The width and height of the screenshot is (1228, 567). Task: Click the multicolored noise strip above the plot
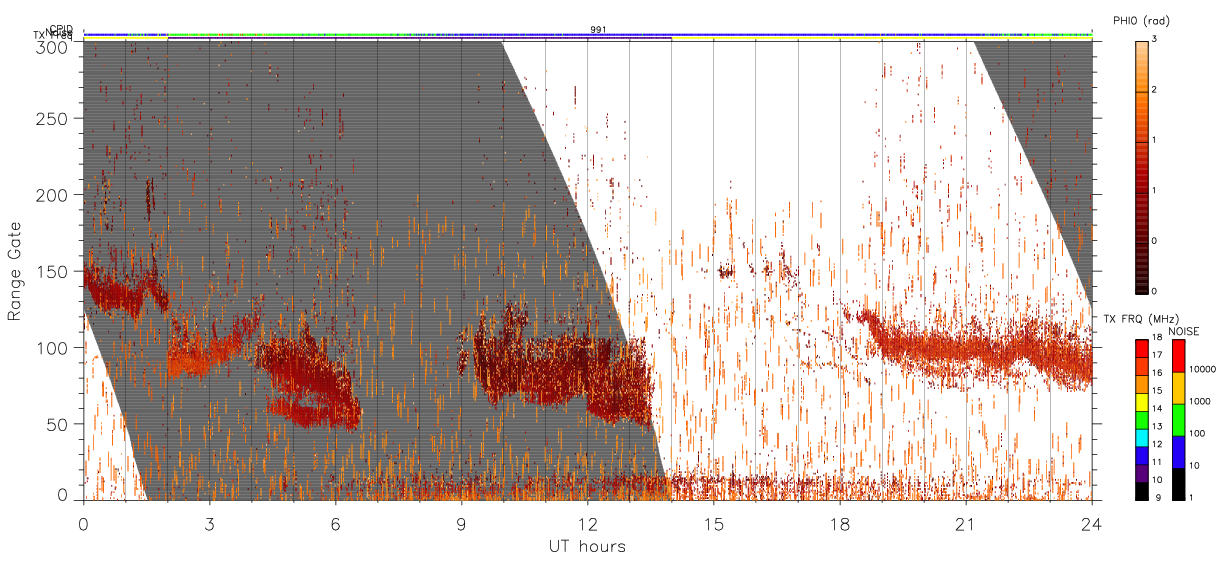588,34
